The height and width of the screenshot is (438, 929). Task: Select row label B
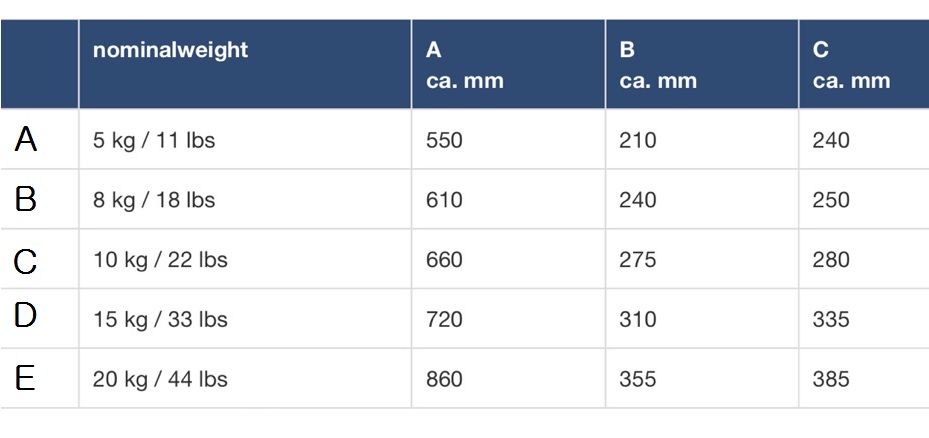coord(27,200)
